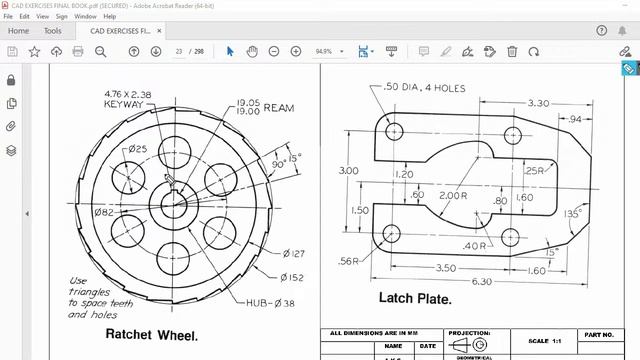Click the 'SCALE 1:1' title block cell

pyautogui.click(x=544, y=341)
